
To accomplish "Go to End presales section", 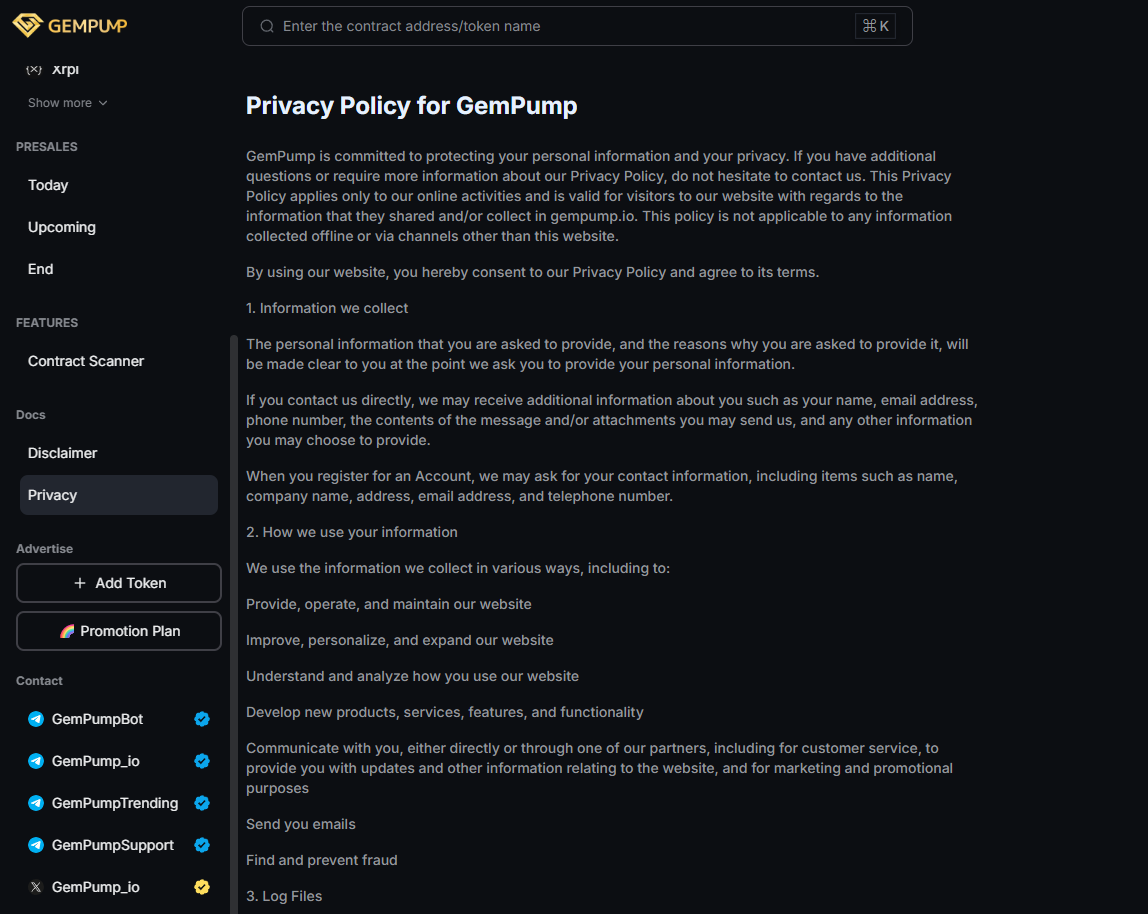I will (x=41, y=269).
